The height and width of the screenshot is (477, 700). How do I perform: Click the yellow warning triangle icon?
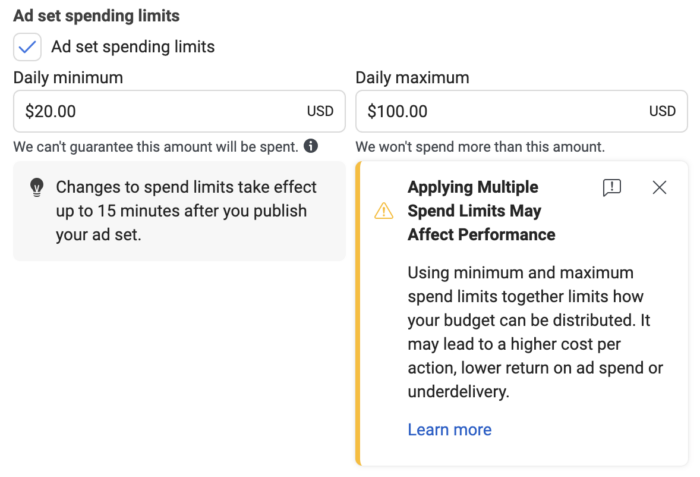(x=384, y=211)
